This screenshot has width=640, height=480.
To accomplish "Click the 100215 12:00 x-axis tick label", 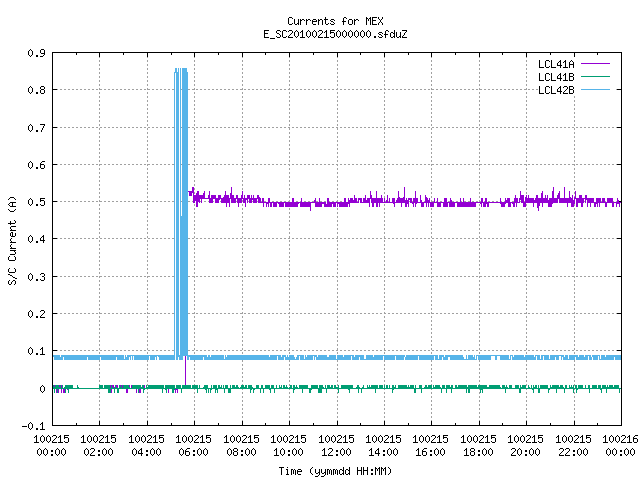I will click(336, 446).
